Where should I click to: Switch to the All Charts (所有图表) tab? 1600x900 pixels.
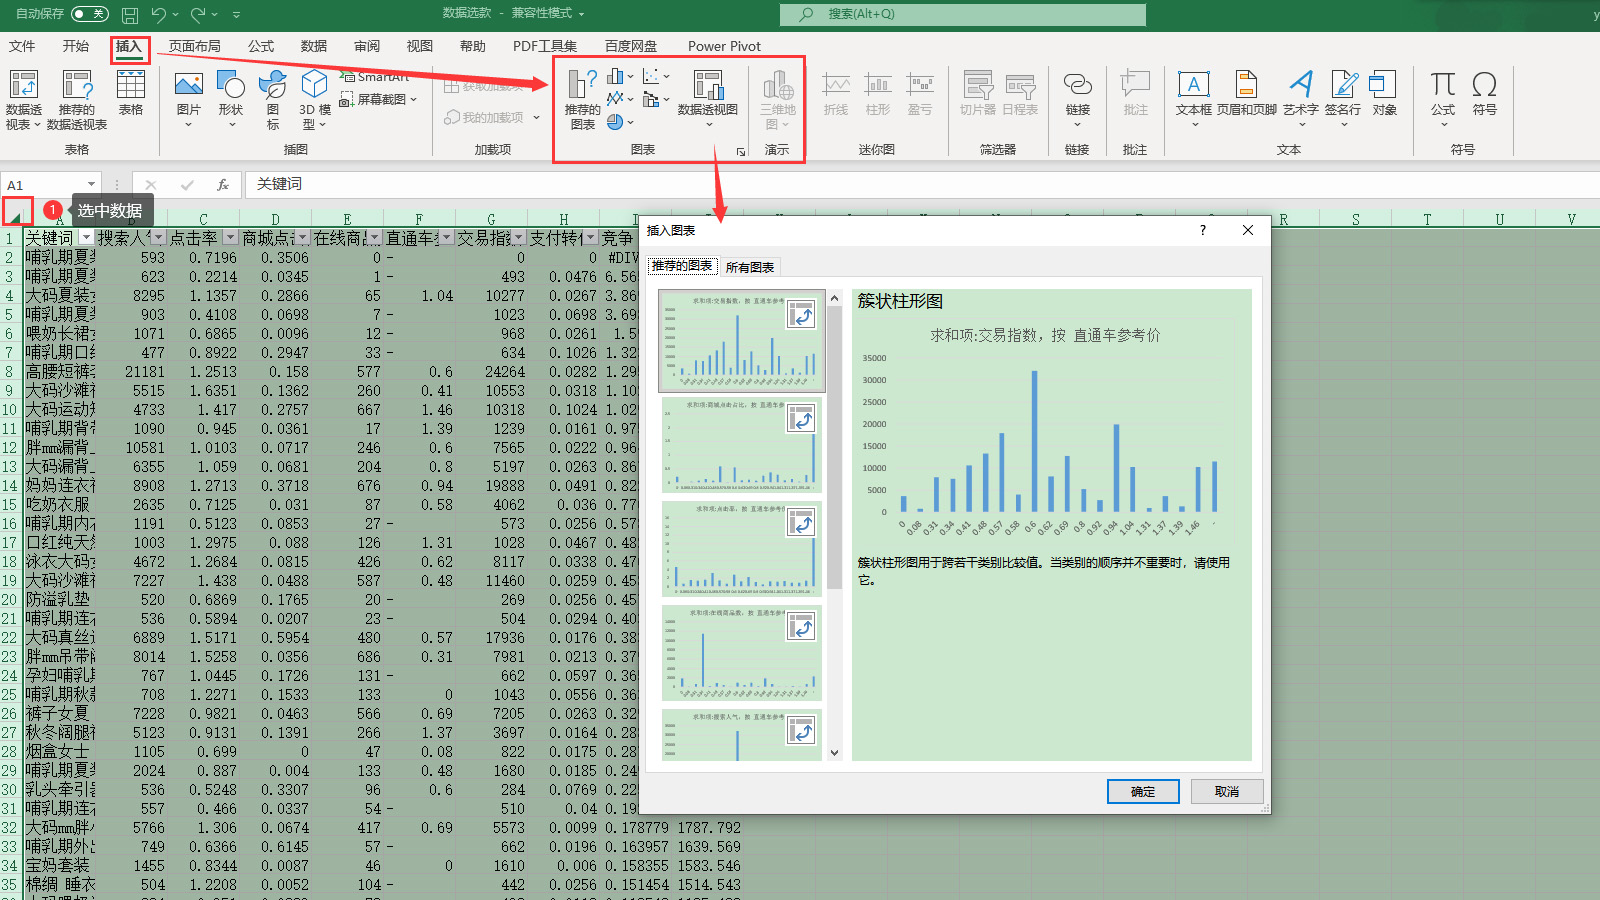click(x=750, y=267)
